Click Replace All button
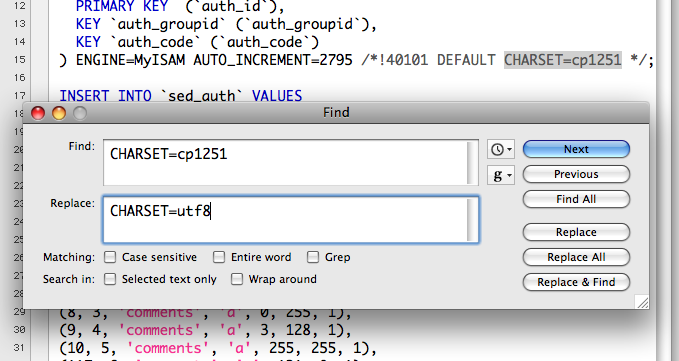 (576, 257)
